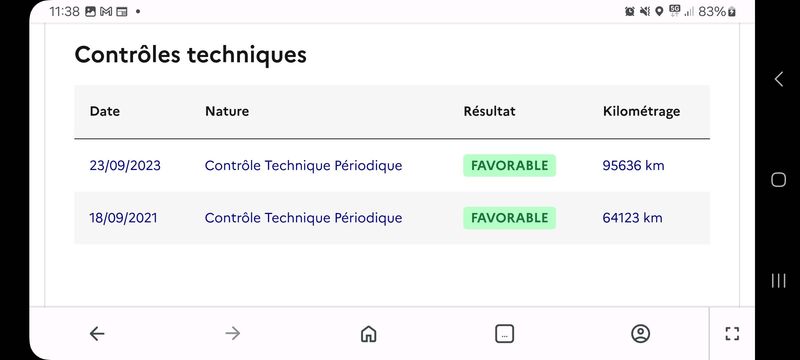800x360 pixels.
Task: Click FAVORABLE badge for 2021 inspection
Action: (x=509, y=218)
